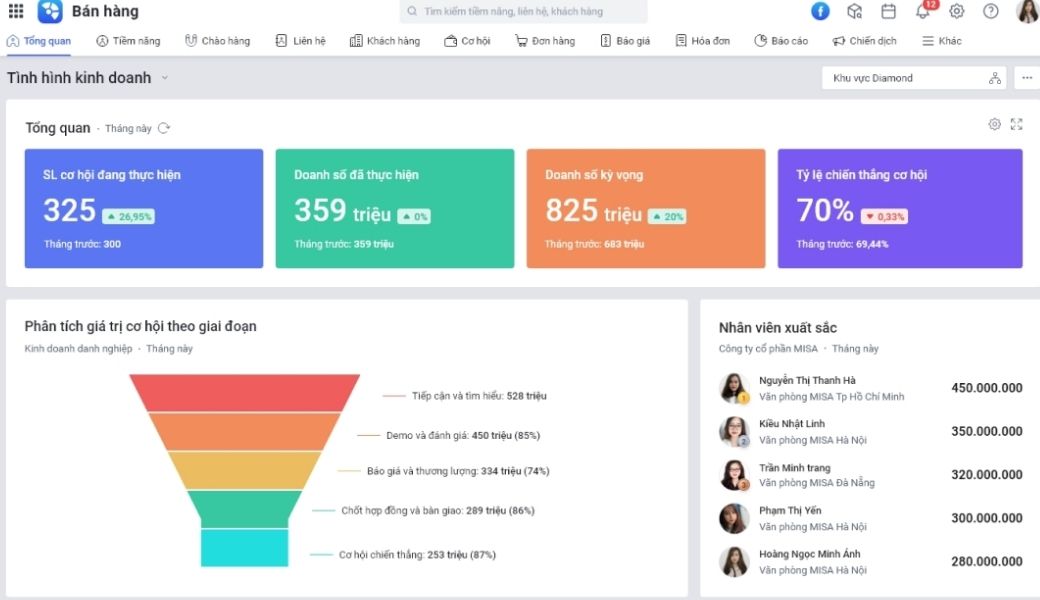Image resolution: width=1040 pixels, height=600 pixels.
Task: Open the Khu vực Diamond selector
Action: click(x=914, y=78)
